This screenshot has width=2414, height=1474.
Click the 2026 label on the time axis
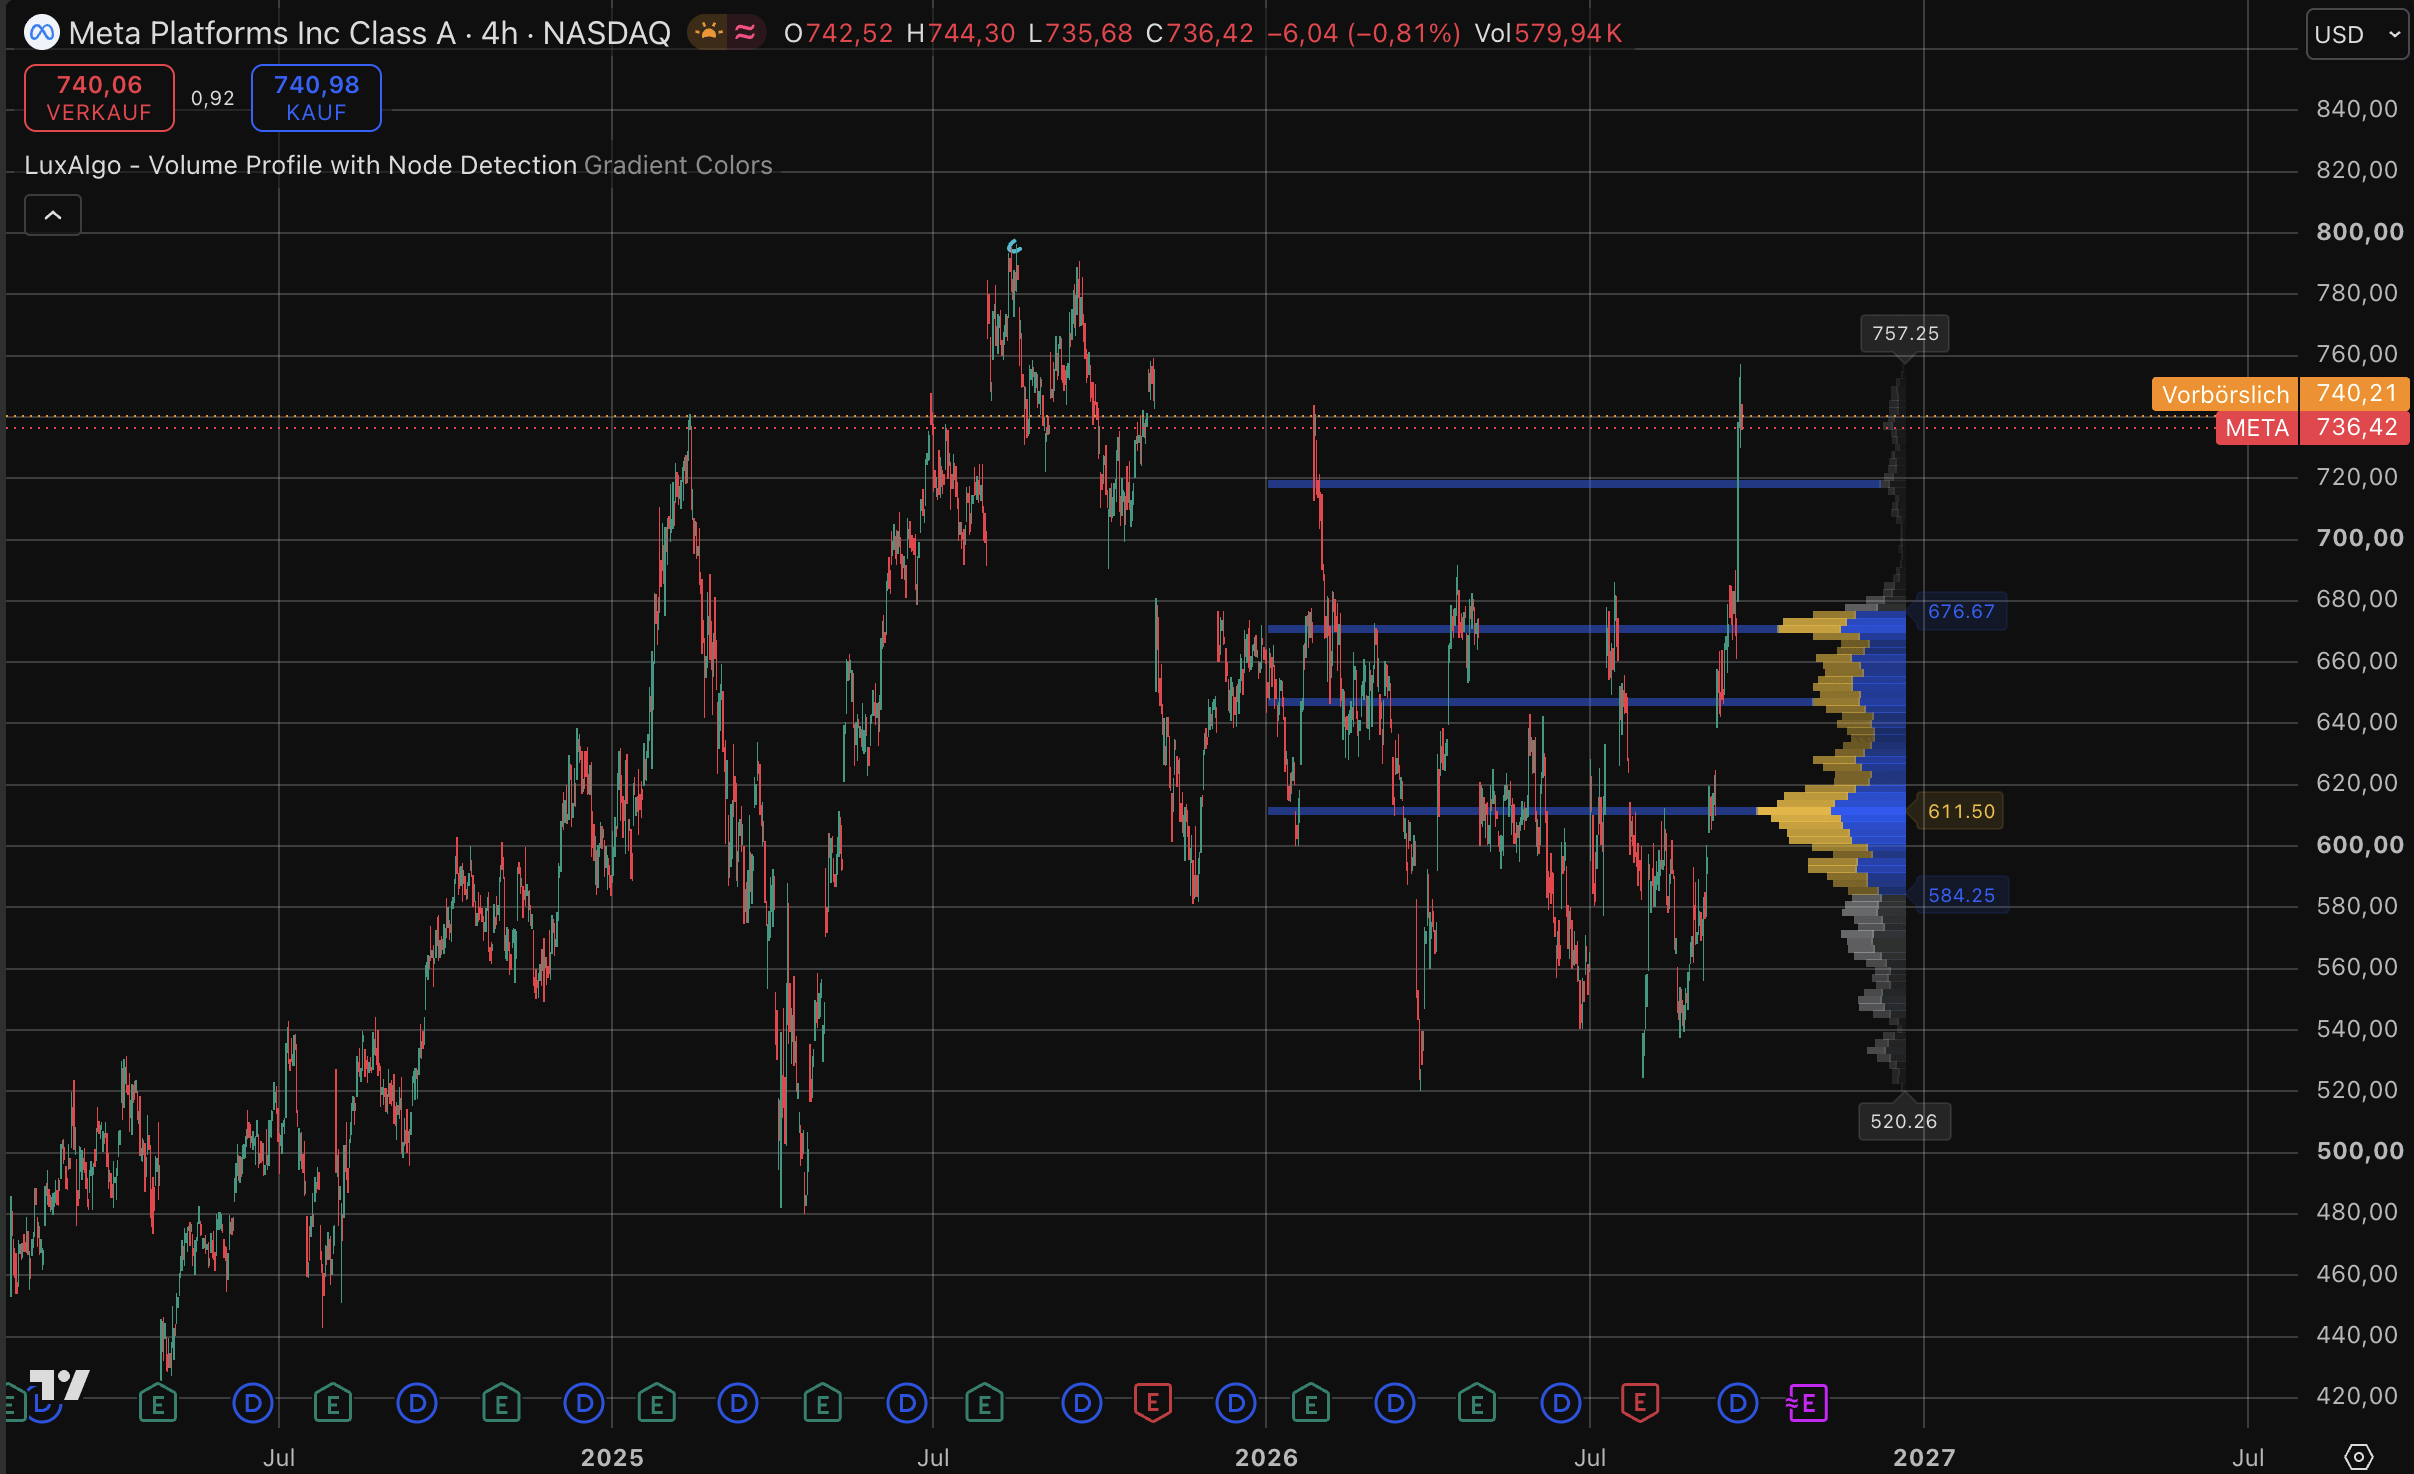1266,1457
